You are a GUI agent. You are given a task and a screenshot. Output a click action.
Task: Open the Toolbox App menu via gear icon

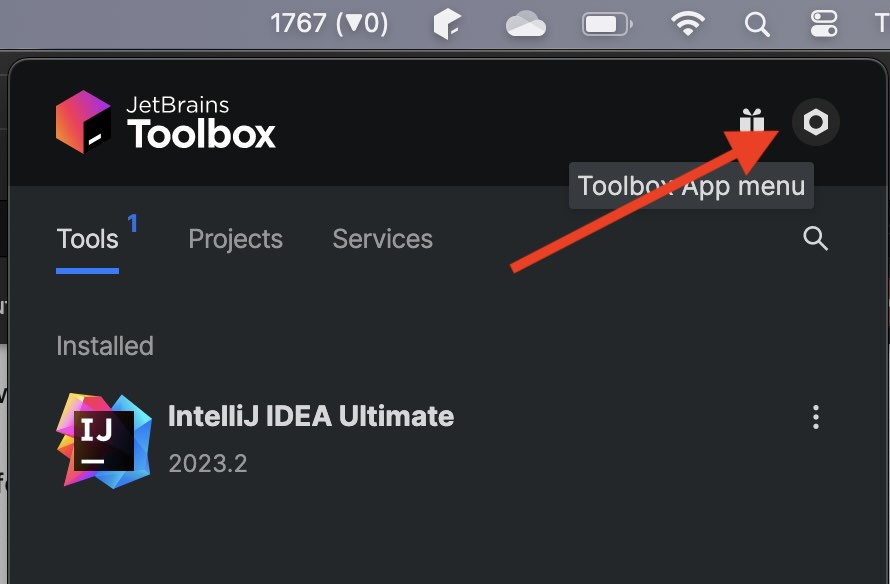point(815,122)
